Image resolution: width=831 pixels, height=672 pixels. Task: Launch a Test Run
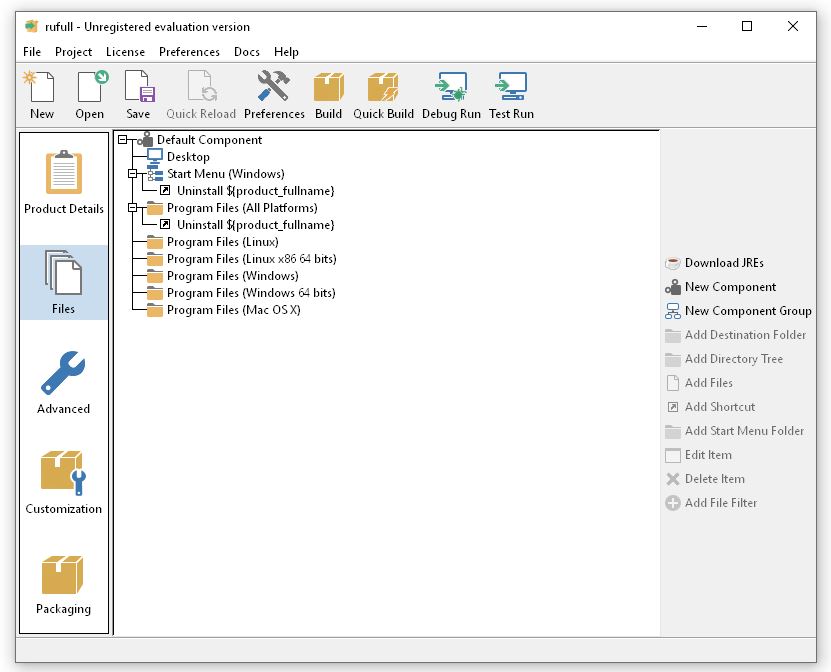pyautogui.click(x=510, y=90)
